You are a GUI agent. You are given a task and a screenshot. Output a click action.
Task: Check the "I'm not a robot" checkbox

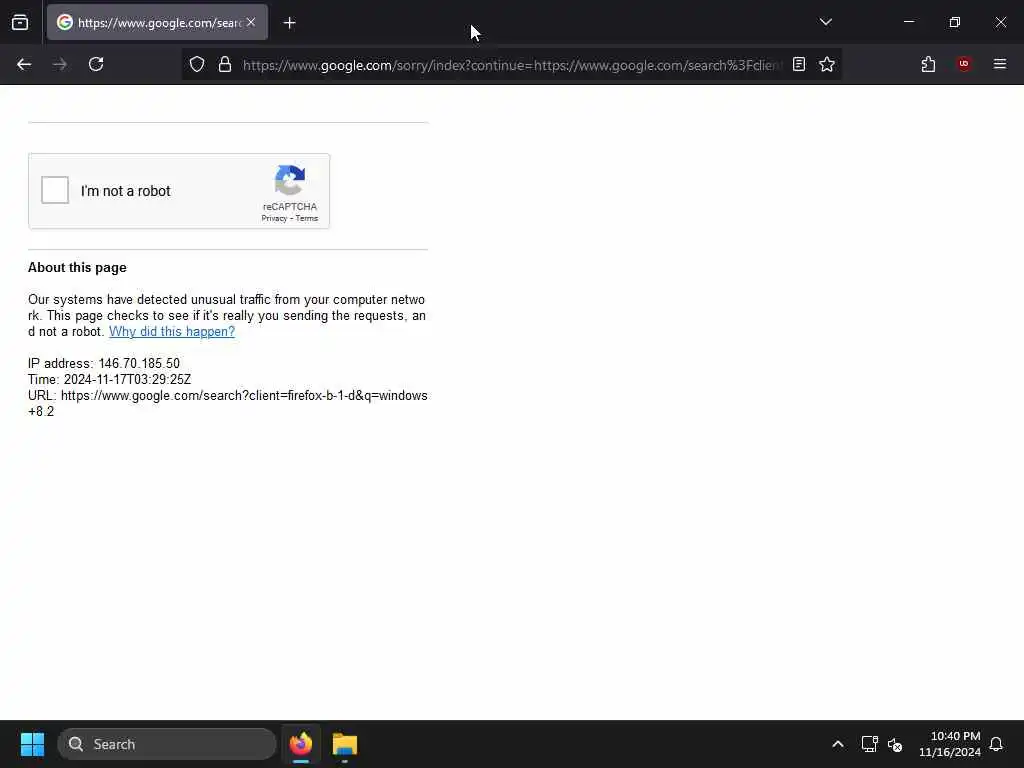coord(55,190)
